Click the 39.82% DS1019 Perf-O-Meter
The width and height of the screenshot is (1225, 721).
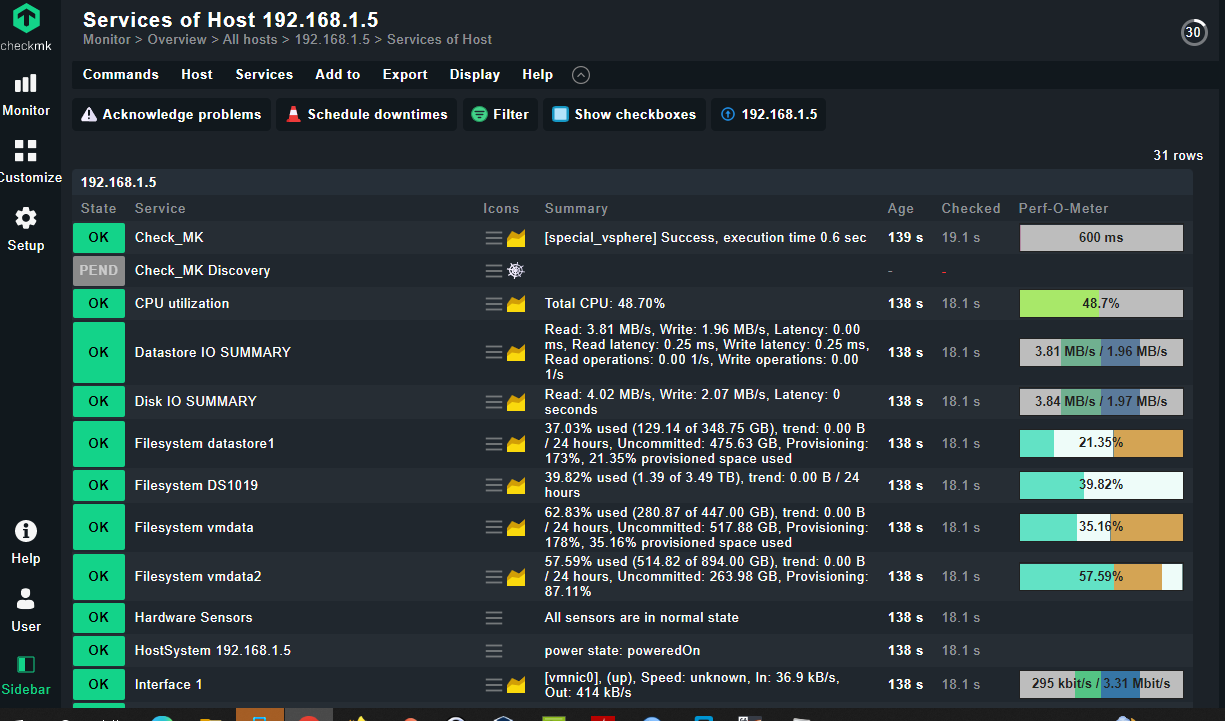pyautogui.click(x=1101, y=486)
